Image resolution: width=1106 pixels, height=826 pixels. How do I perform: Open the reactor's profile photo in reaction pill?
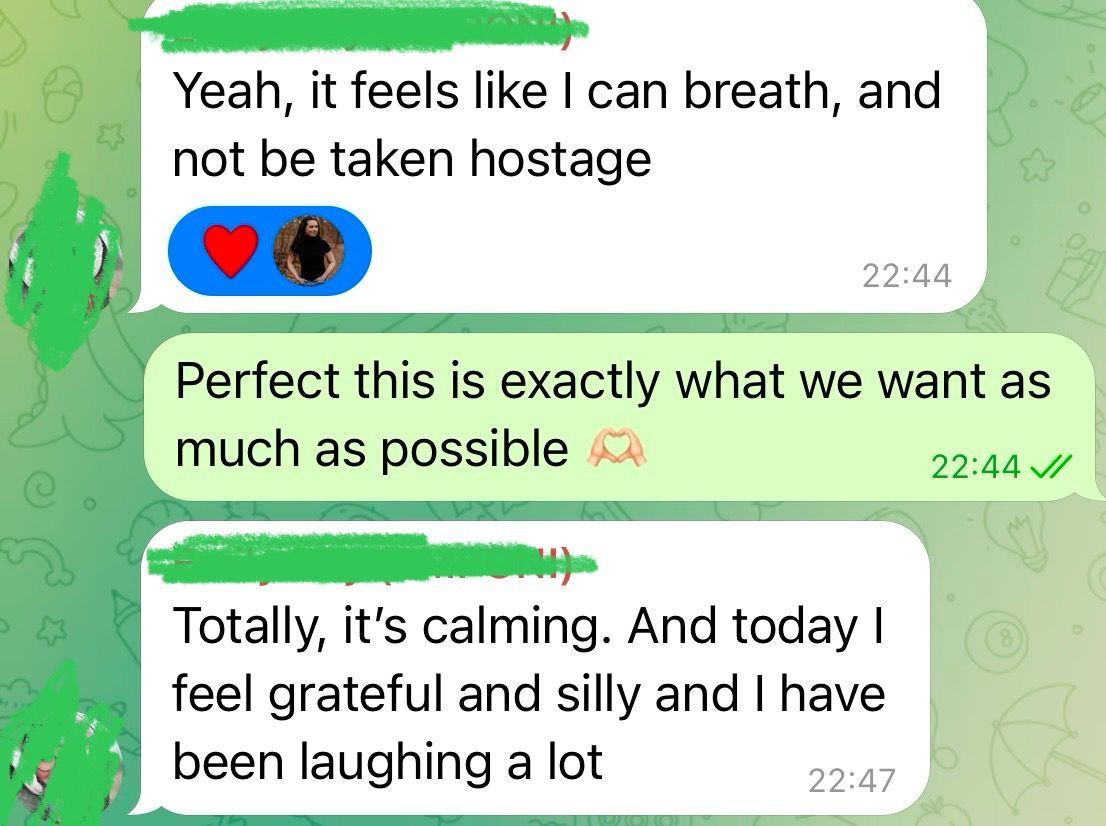coord(309,250)
